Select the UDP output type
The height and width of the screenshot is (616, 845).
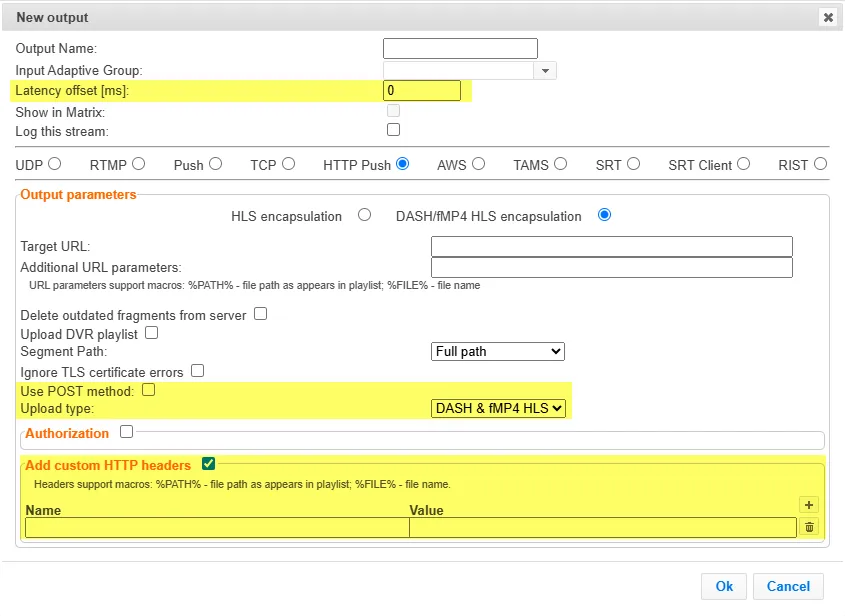click(54, 164)
